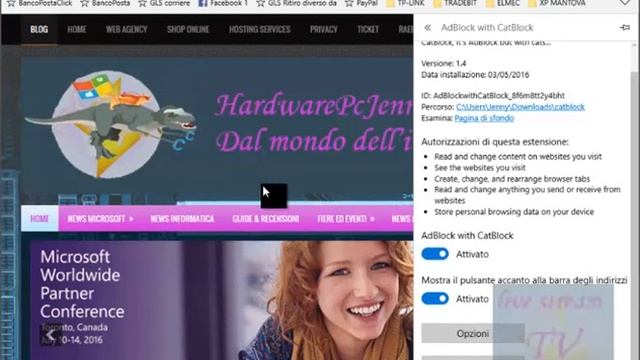Toggle the AdBlock with CatBlock Attivato switch
Viewport: 640px width, 360px height.
coord(435,254)
